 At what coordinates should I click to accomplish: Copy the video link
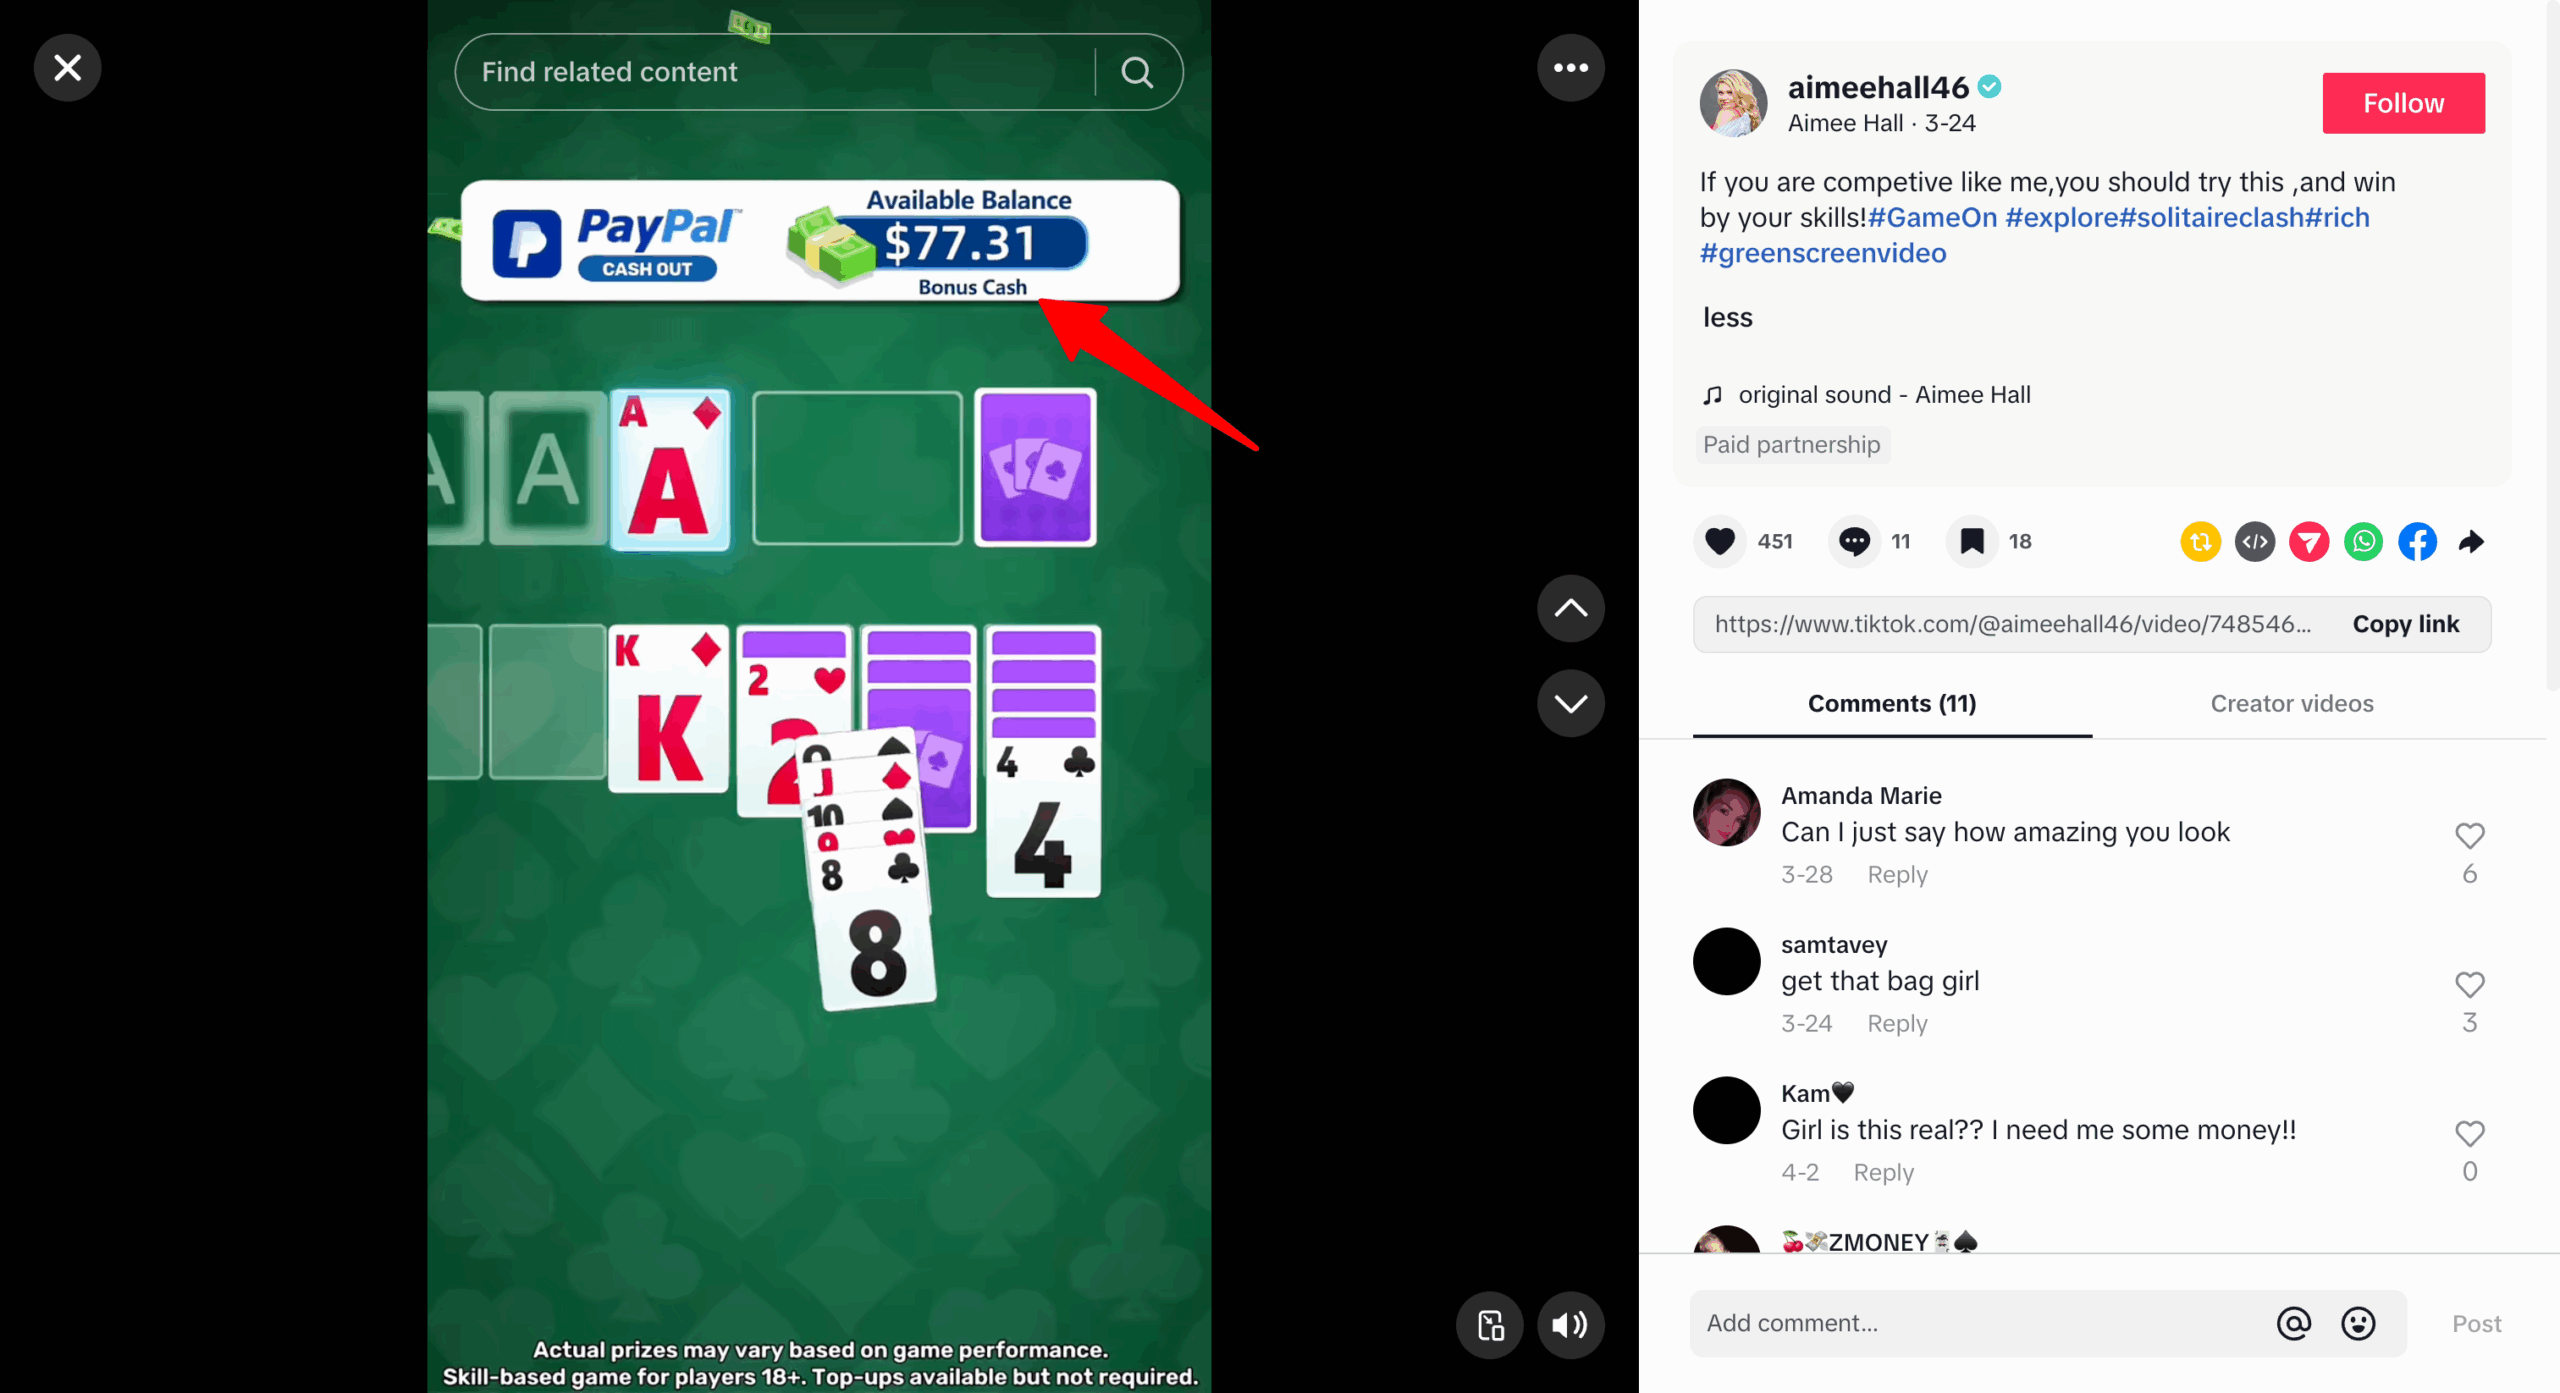pos(2405,624)
